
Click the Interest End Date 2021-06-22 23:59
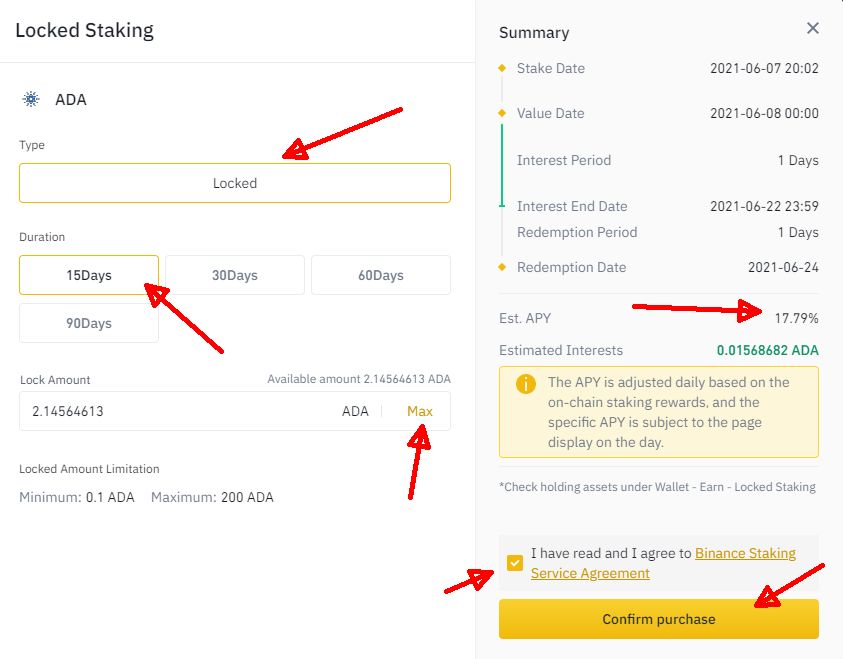764,206
